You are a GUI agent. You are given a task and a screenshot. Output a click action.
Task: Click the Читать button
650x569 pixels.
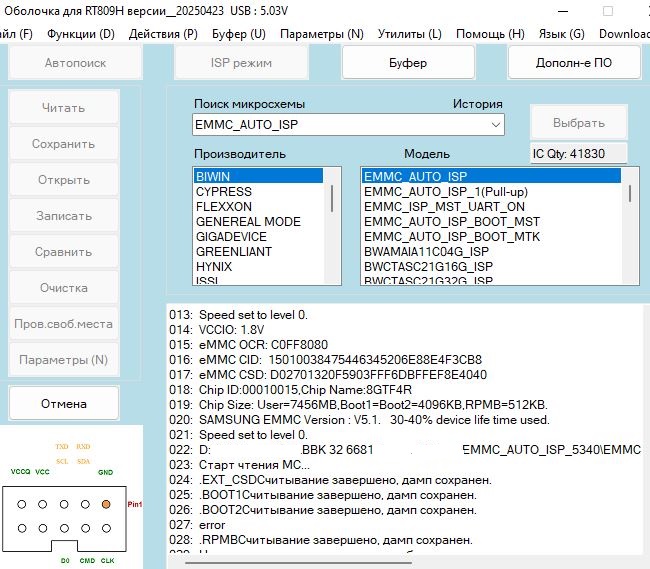64,108
